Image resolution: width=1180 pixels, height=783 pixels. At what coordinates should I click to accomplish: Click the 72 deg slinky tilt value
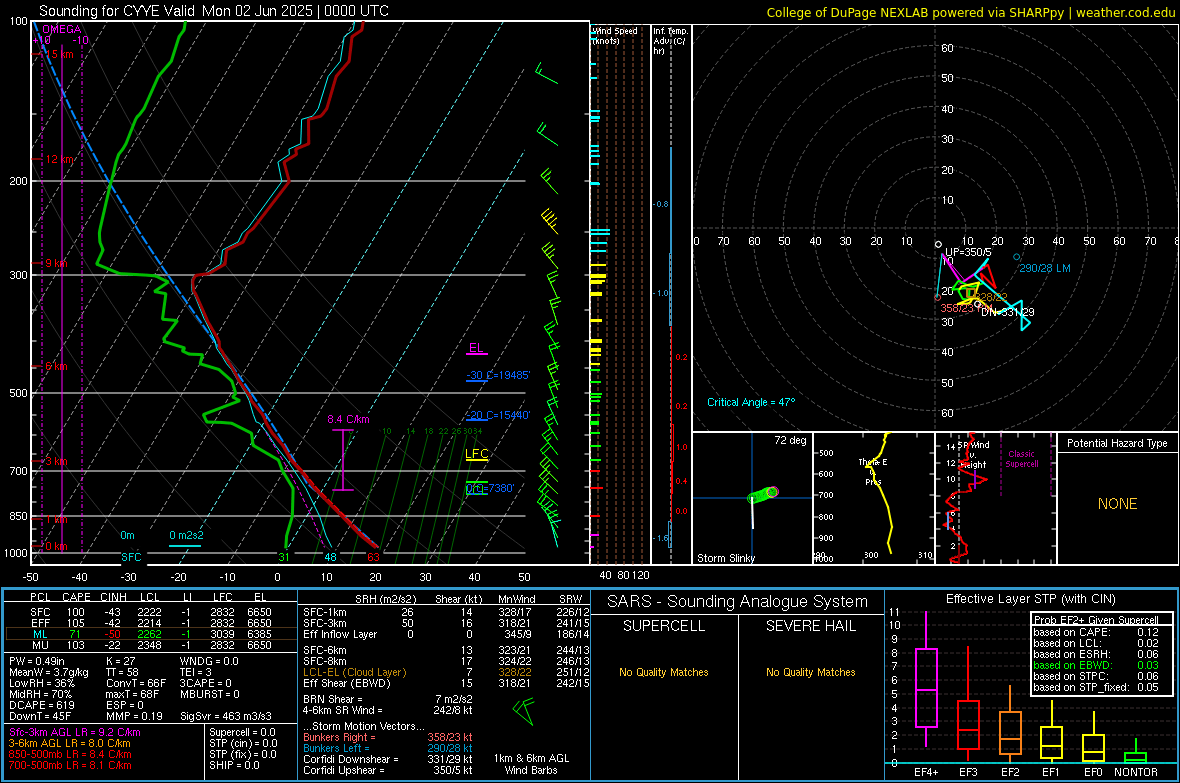tap(790, 440)
